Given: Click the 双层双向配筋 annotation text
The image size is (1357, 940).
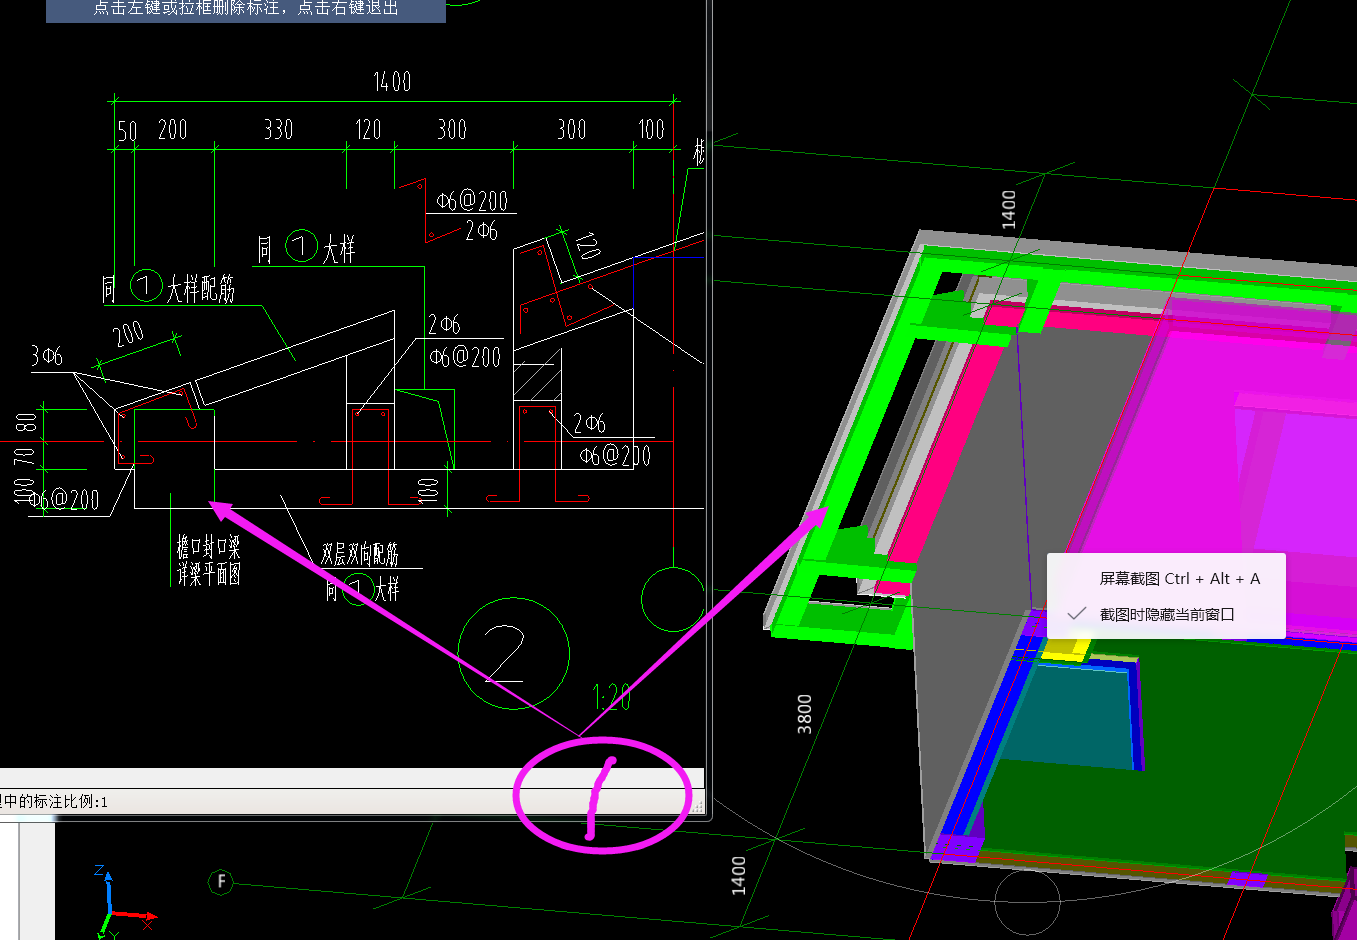Looking at the screenshot, I should pyautogui.click(x=360, y=554).
